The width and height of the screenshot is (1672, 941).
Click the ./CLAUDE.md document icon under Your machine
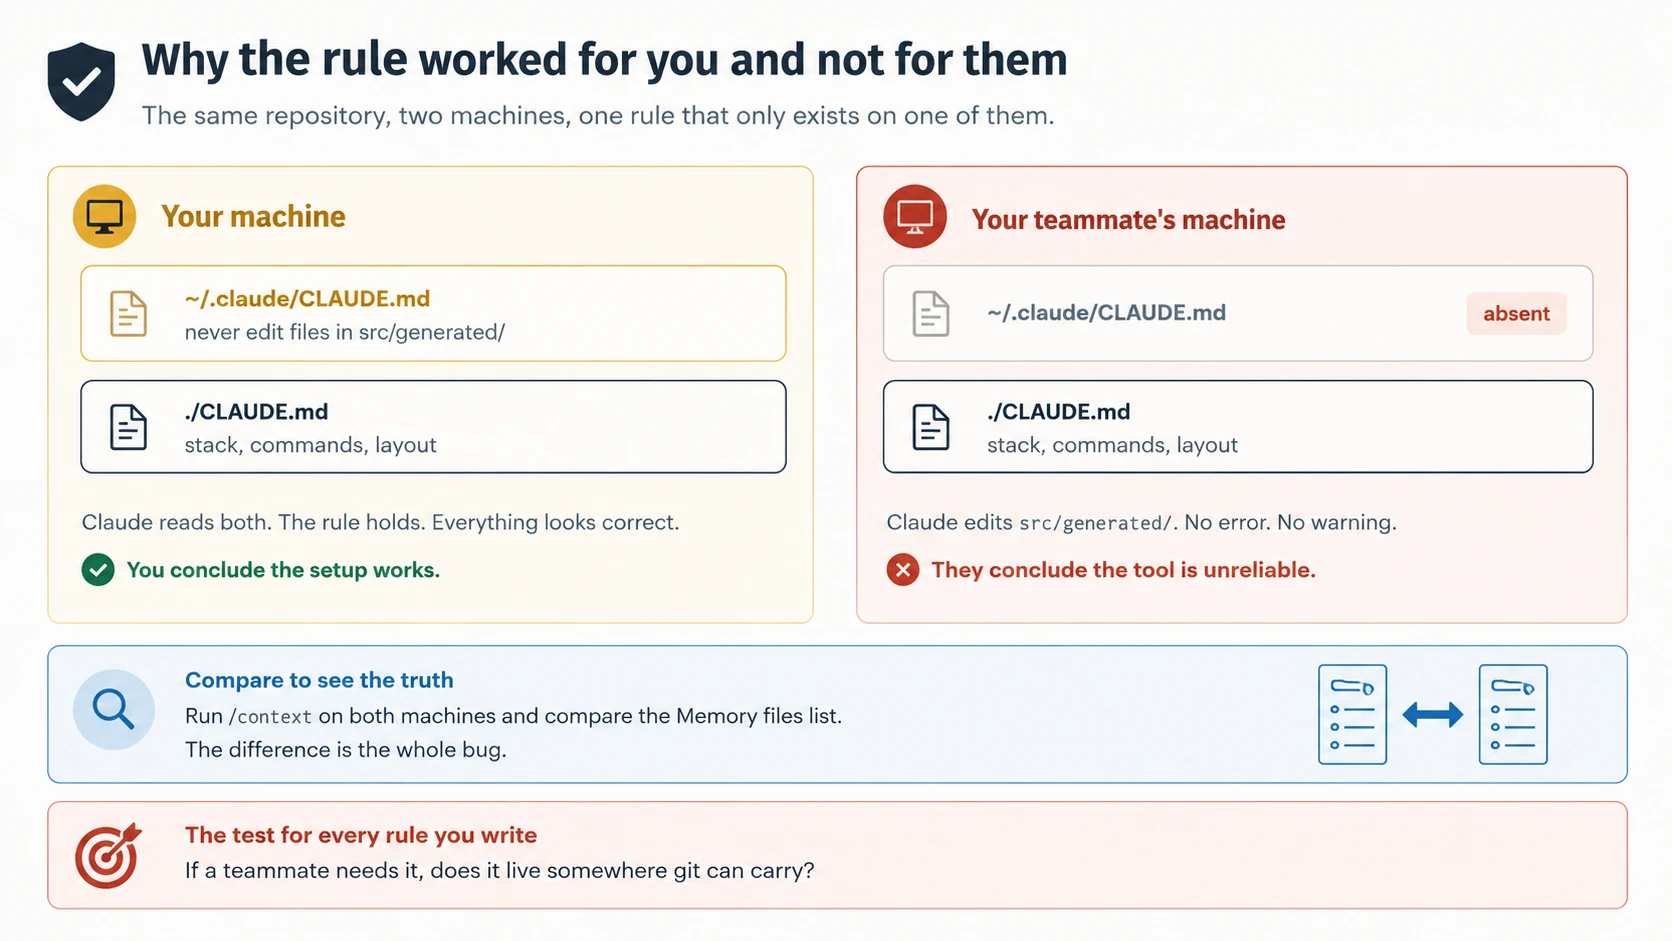tap(128, 427)
